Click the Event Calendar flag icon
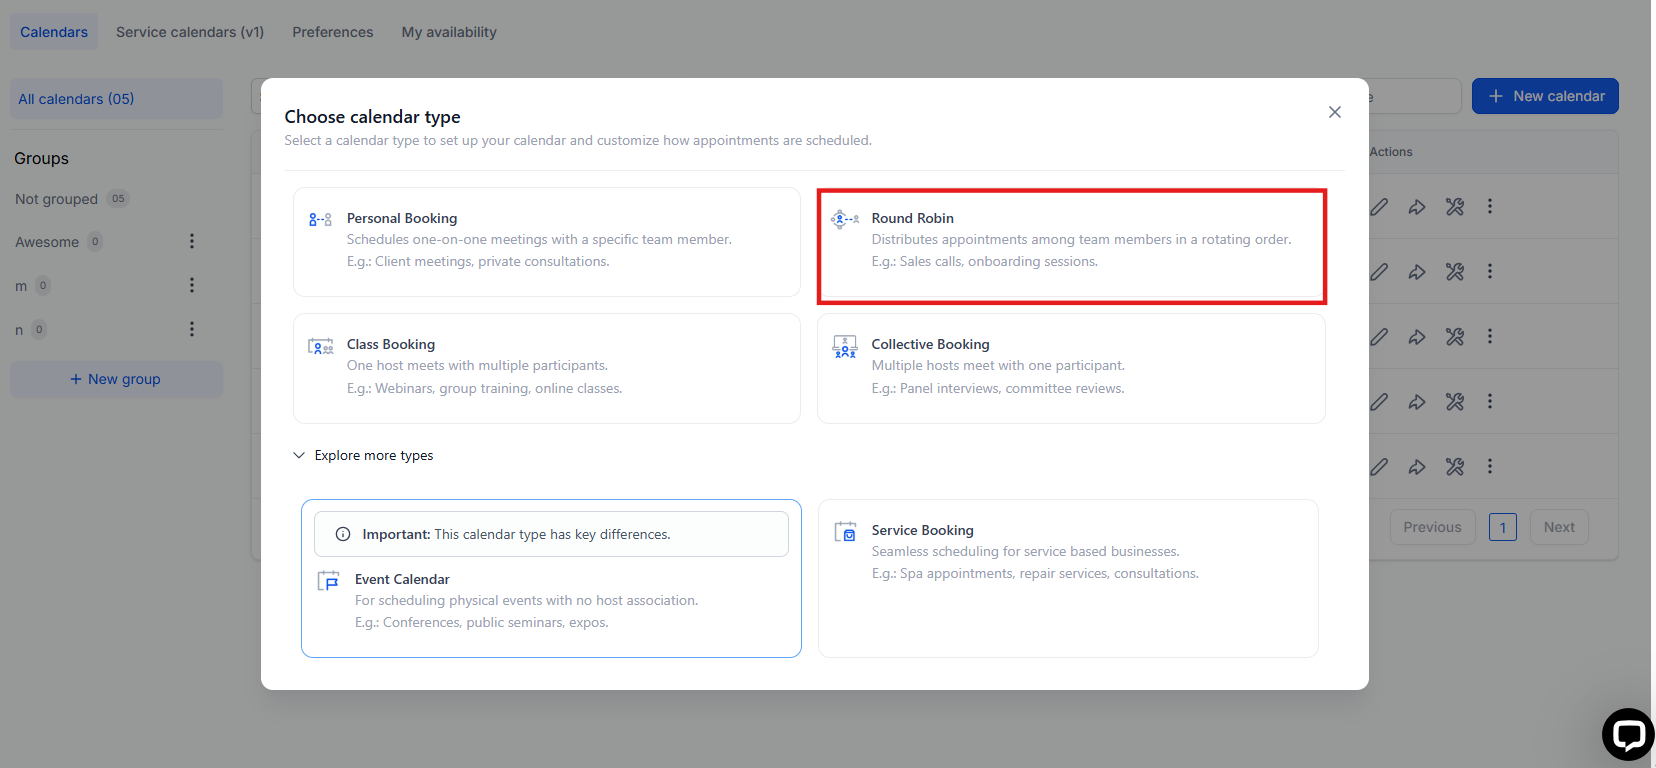The width and height of the screenshot is (1656, 768). click(328, 581)
